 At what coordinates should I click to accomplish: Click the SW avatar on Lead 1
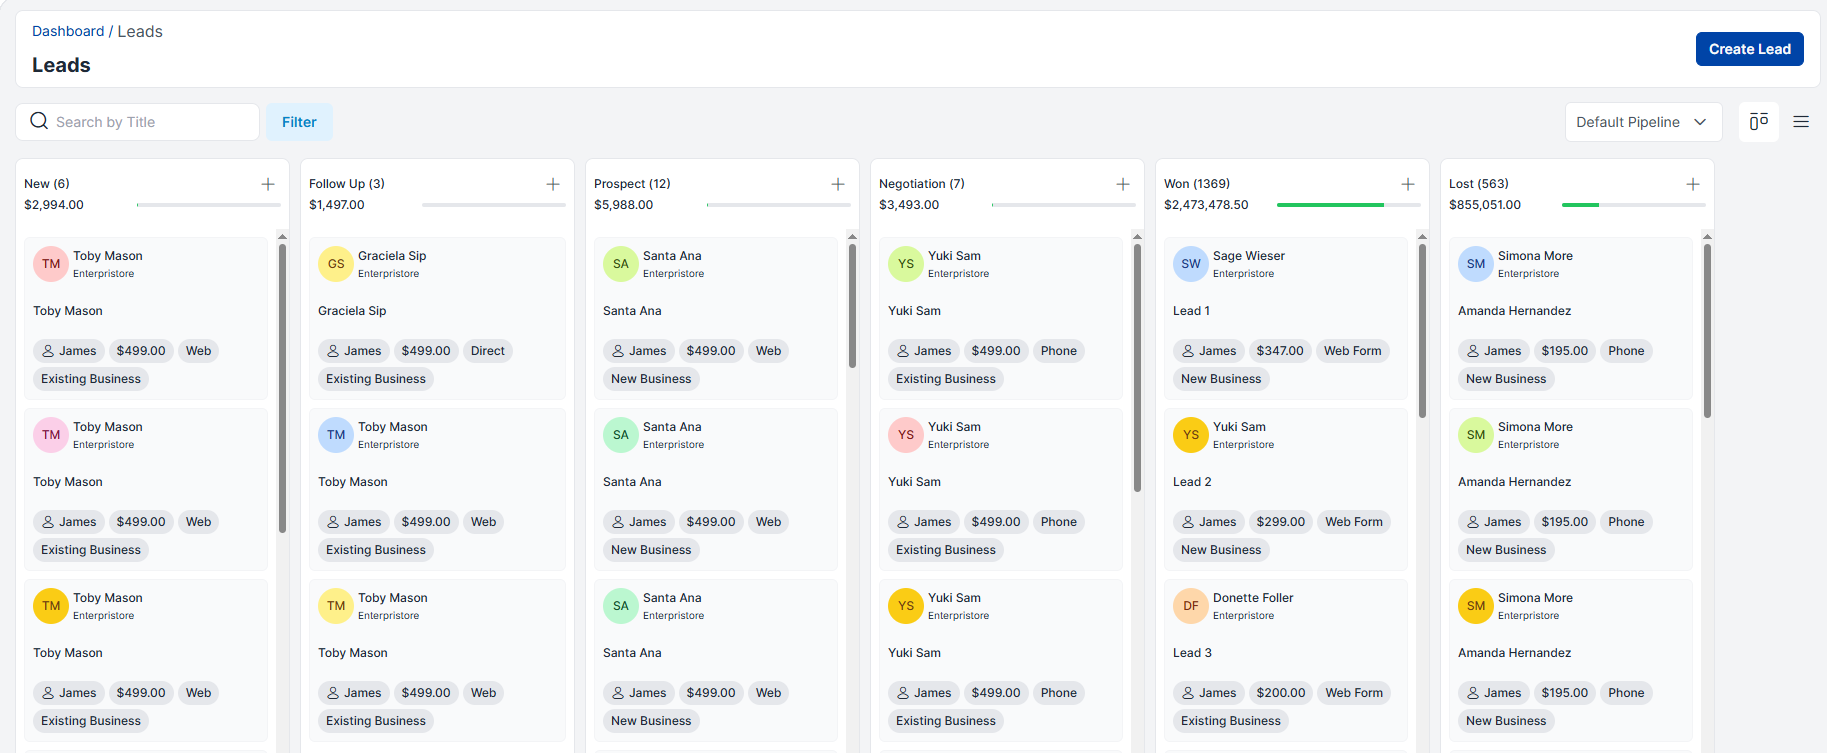pos(1190,264)
